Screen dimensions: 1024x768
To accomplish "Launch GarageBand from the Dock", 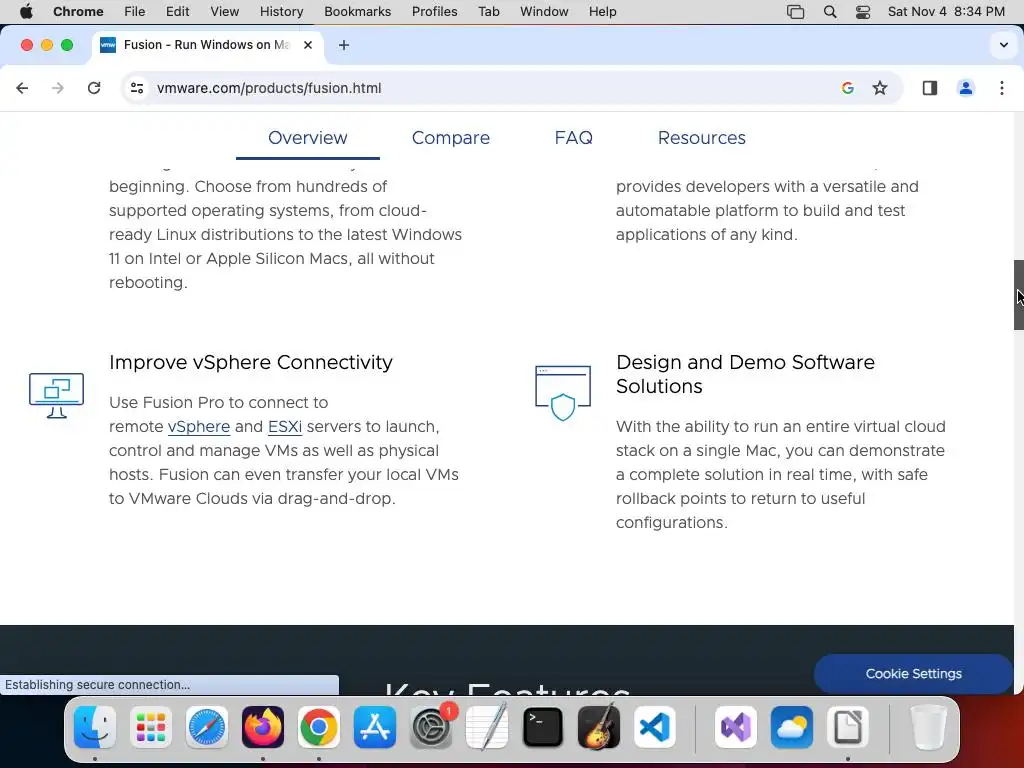I will click(599, 727).
